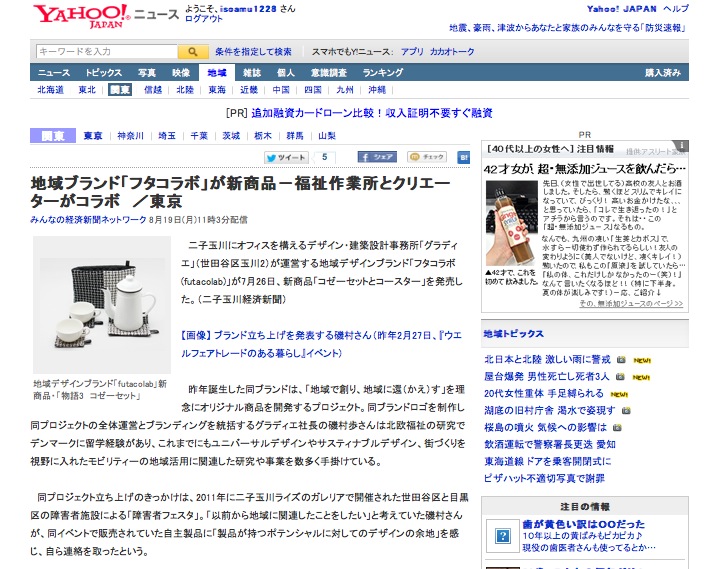Click the ad info 'i' icon

click(682, 145)
